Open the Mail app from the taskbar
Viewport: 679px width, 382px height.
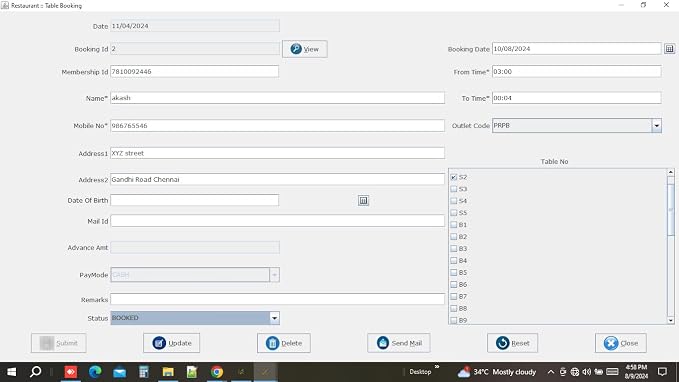(x=119, y=372)
